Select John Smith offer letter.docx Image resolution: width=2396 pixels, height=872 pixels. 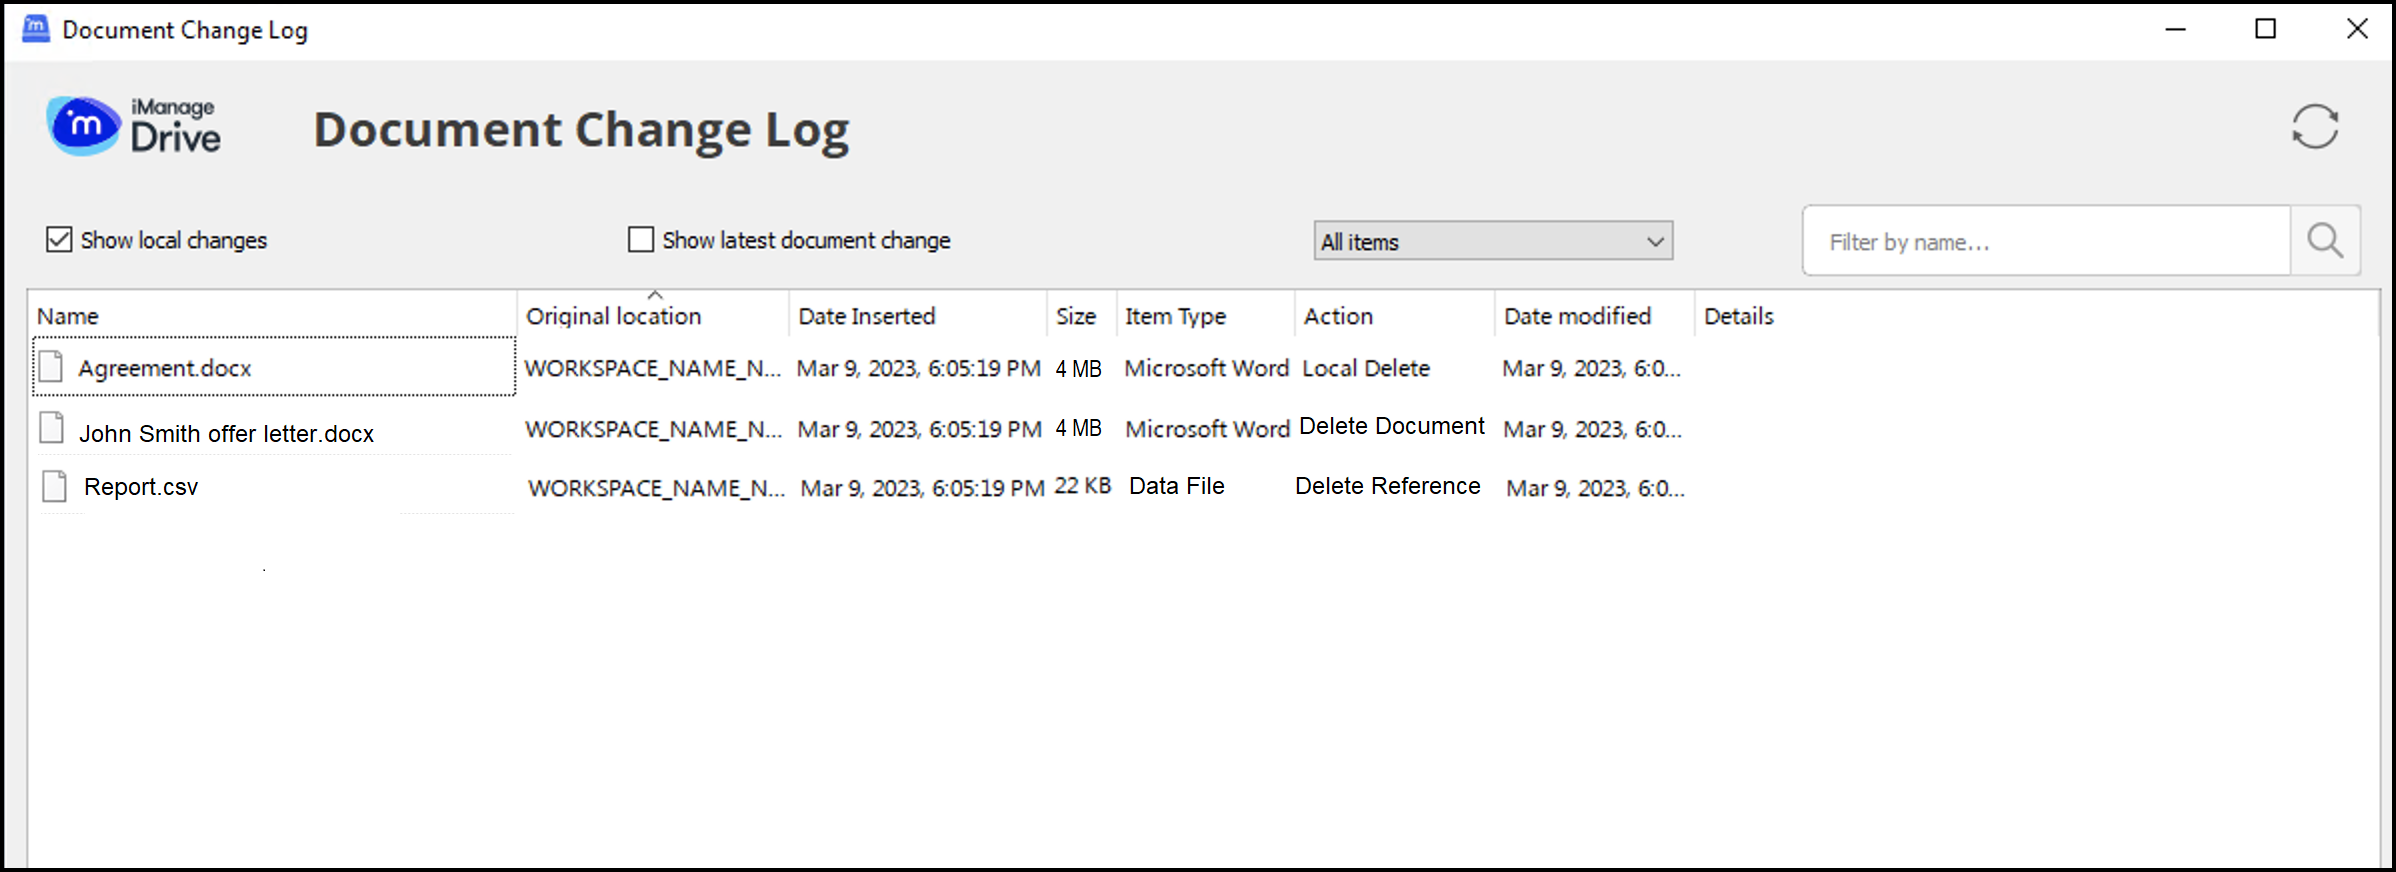click(226, 434)
